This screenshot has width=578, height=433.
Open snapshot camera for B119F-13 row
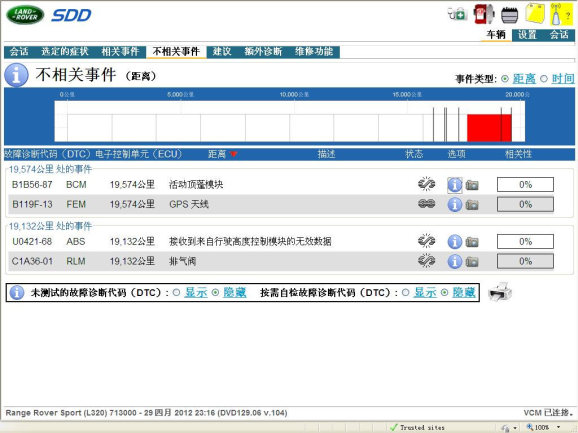472,205
